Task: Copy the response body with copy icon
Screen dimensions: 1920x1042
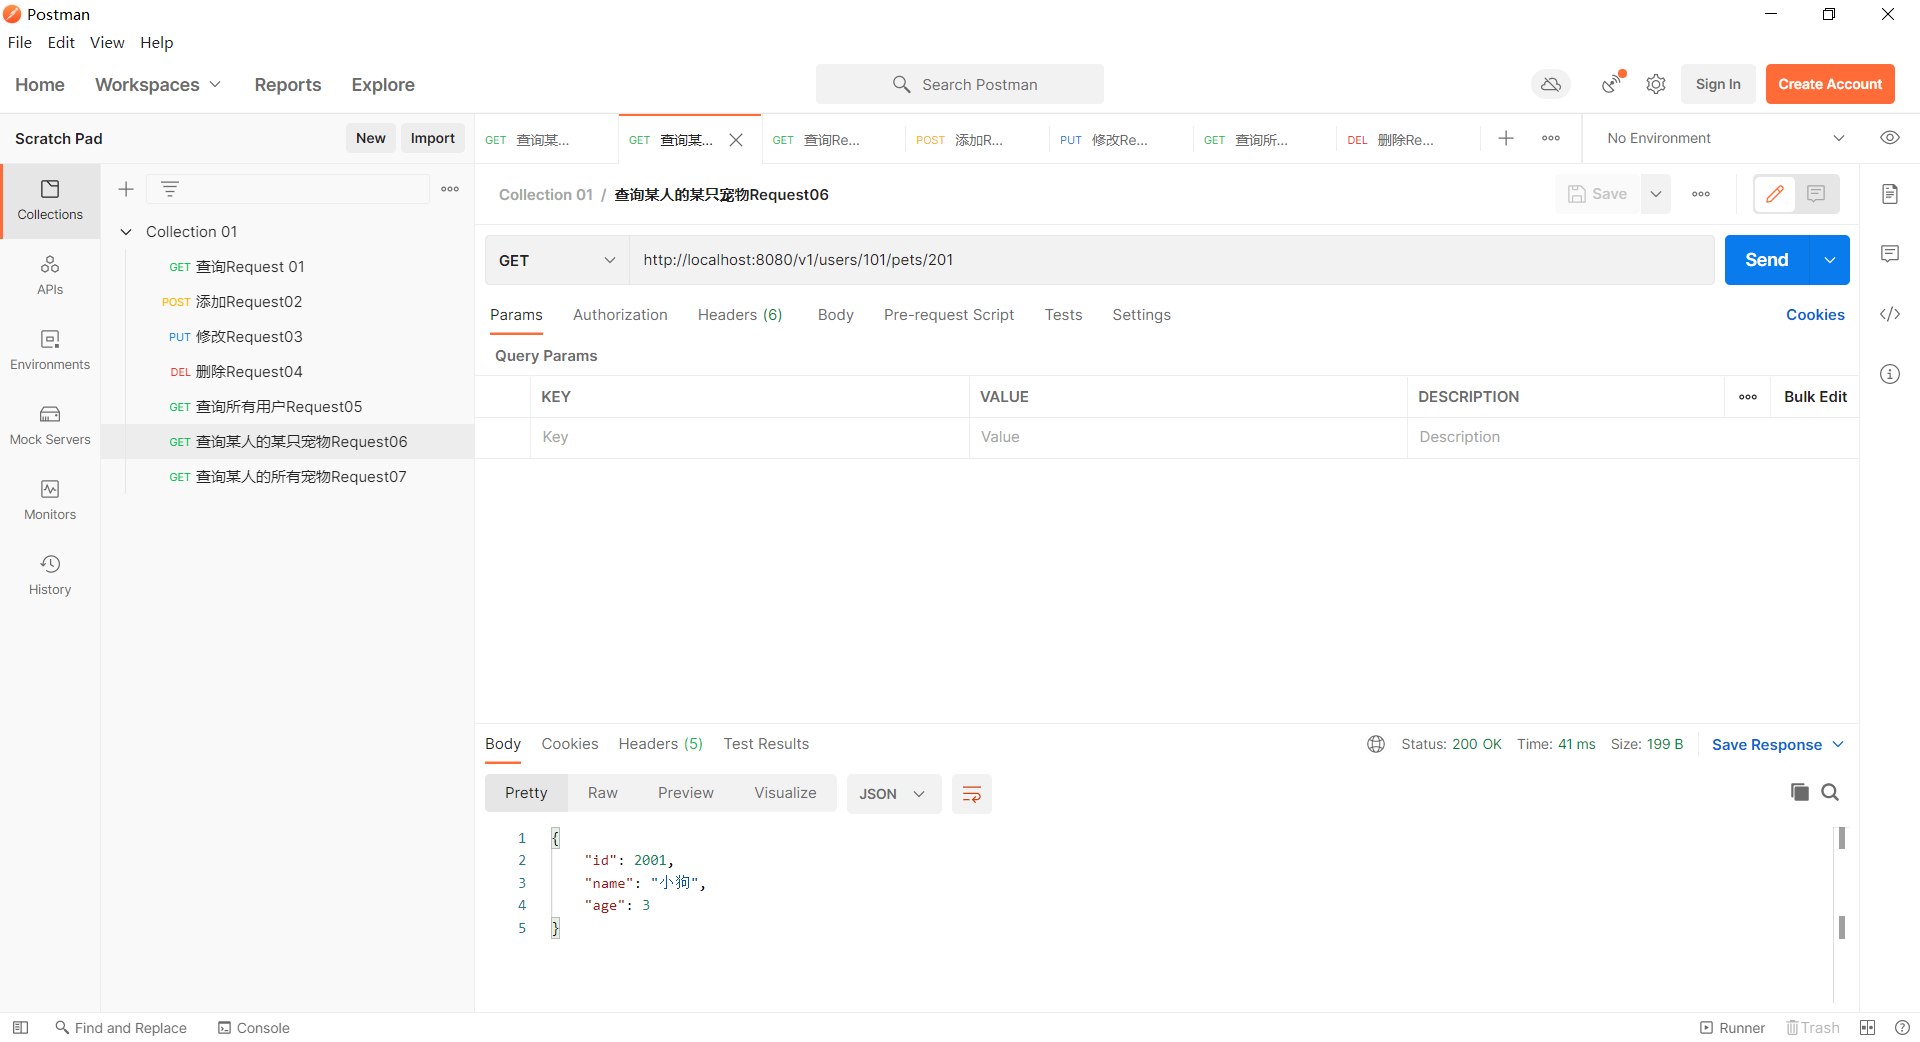Action: 1800,792
